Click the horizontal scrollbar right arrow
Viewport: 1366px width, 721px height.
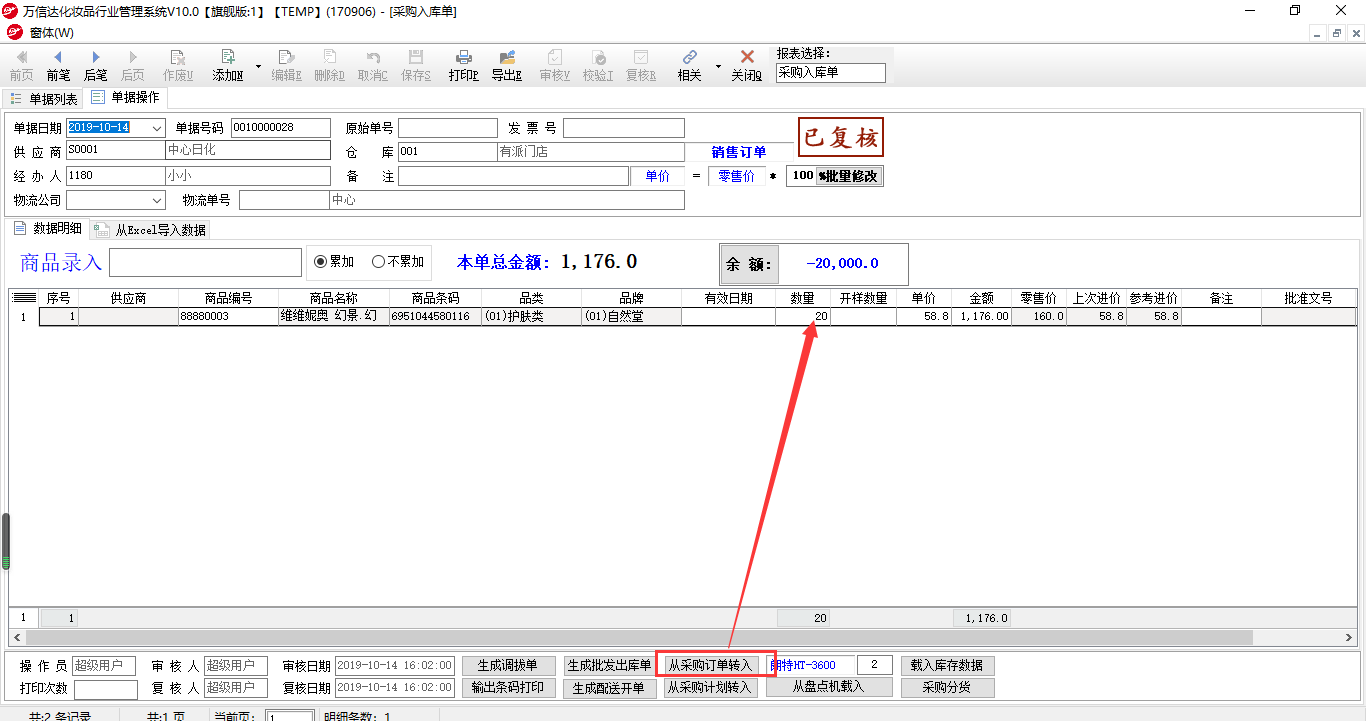[1350, 637]
